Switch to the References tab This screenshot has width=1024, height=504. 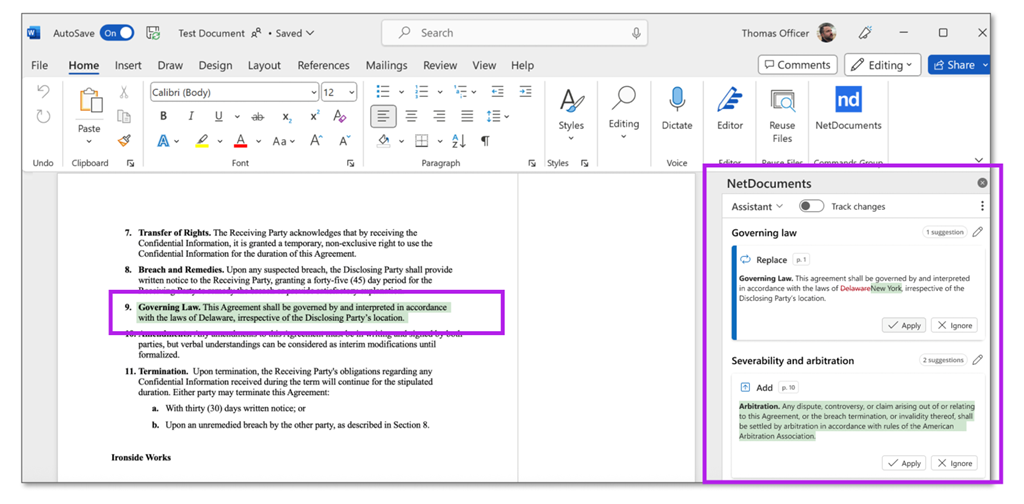point(323,65)
